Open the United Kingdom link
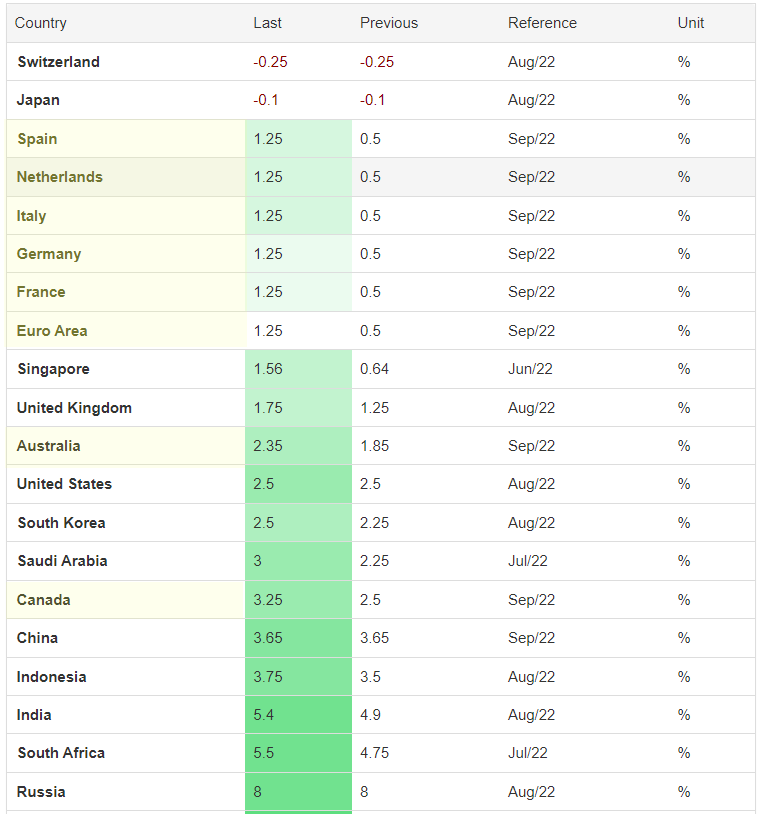The image size is (758, 814). click(74, 408)
